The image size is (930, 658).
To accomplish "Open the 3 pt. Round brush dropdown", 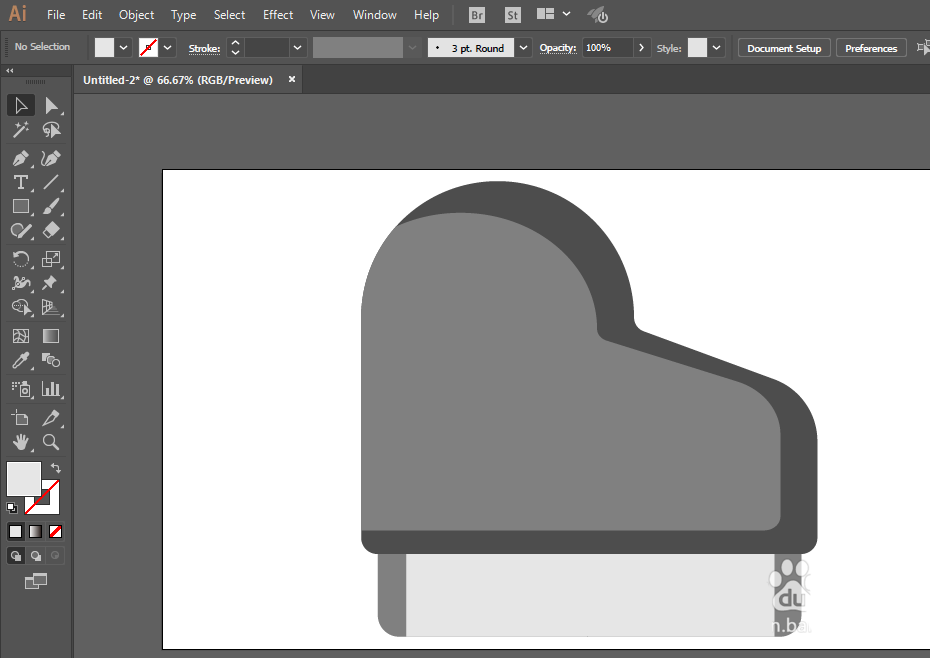I will click(x=524, y=48).
